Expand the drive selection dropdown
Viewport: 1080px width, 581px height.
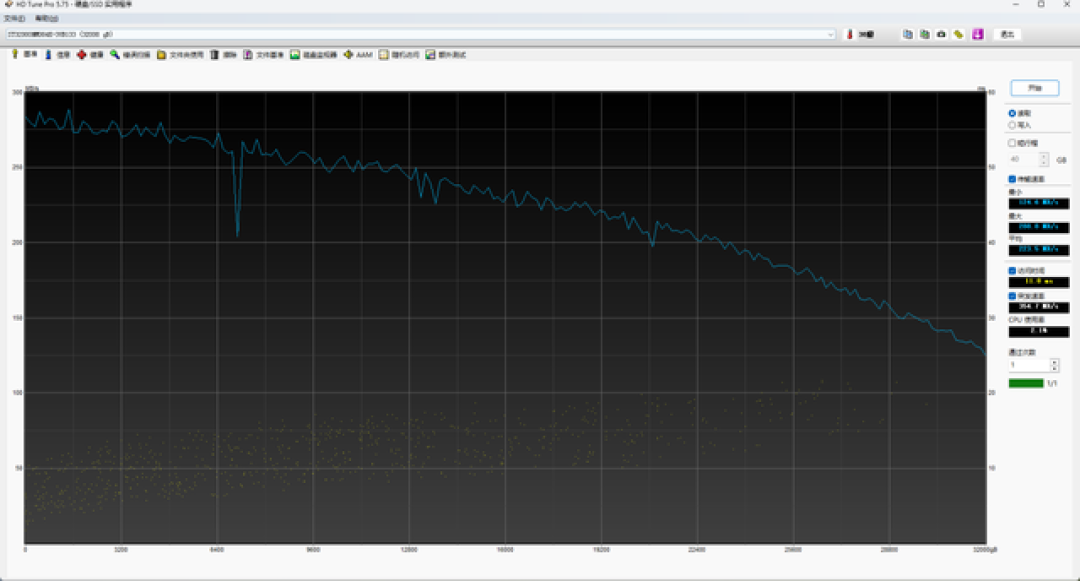coord(830,34)
